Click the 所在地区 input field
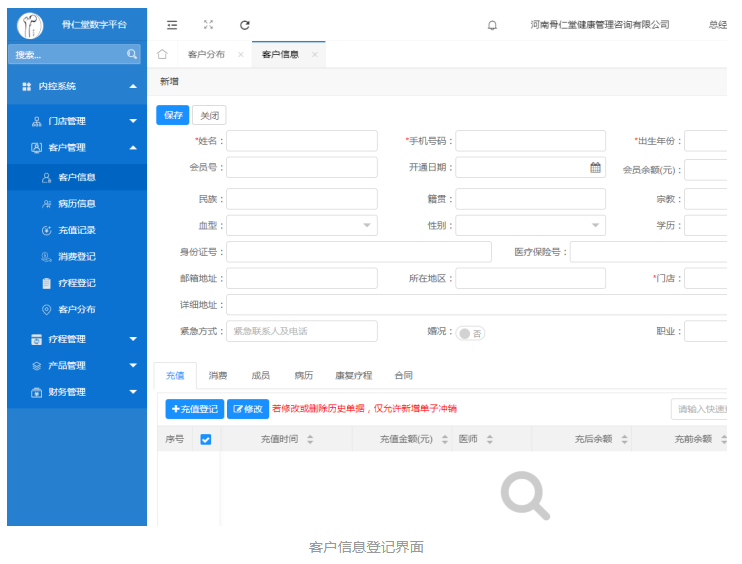 coord(530,278)
